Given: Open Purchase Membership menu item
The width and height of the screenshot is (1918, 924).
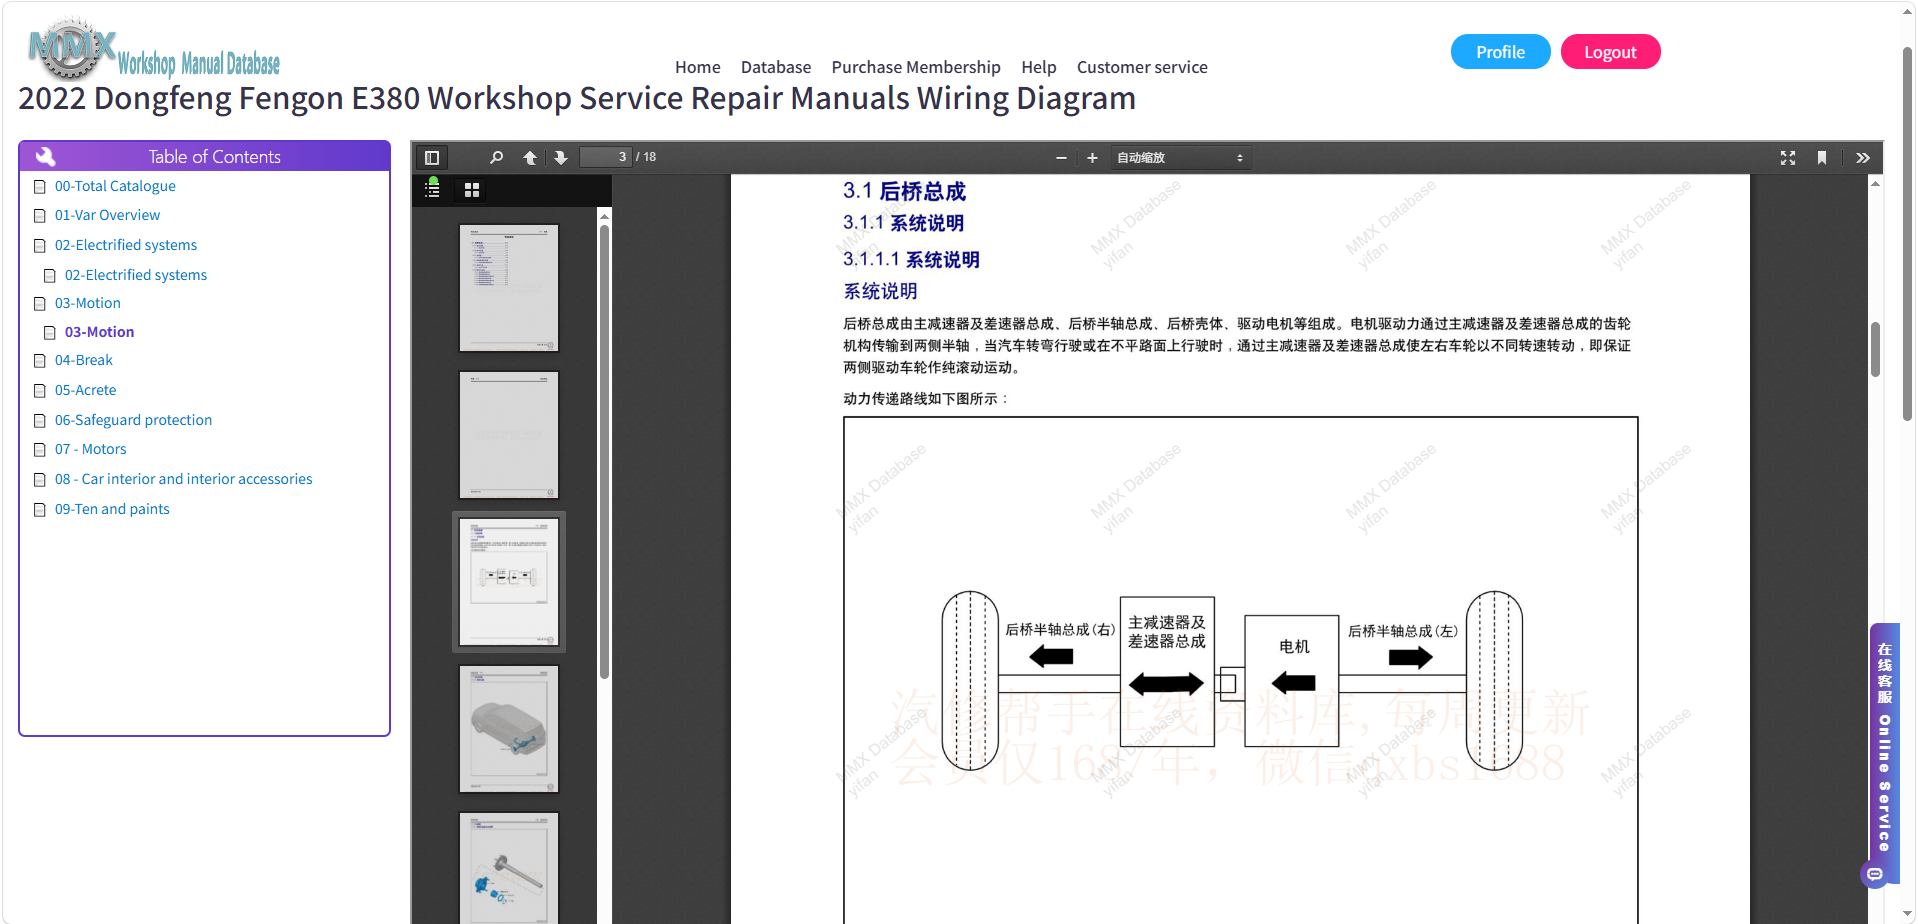Looking at the screenshot, I should pyautogui.click(x=916, y=67).
